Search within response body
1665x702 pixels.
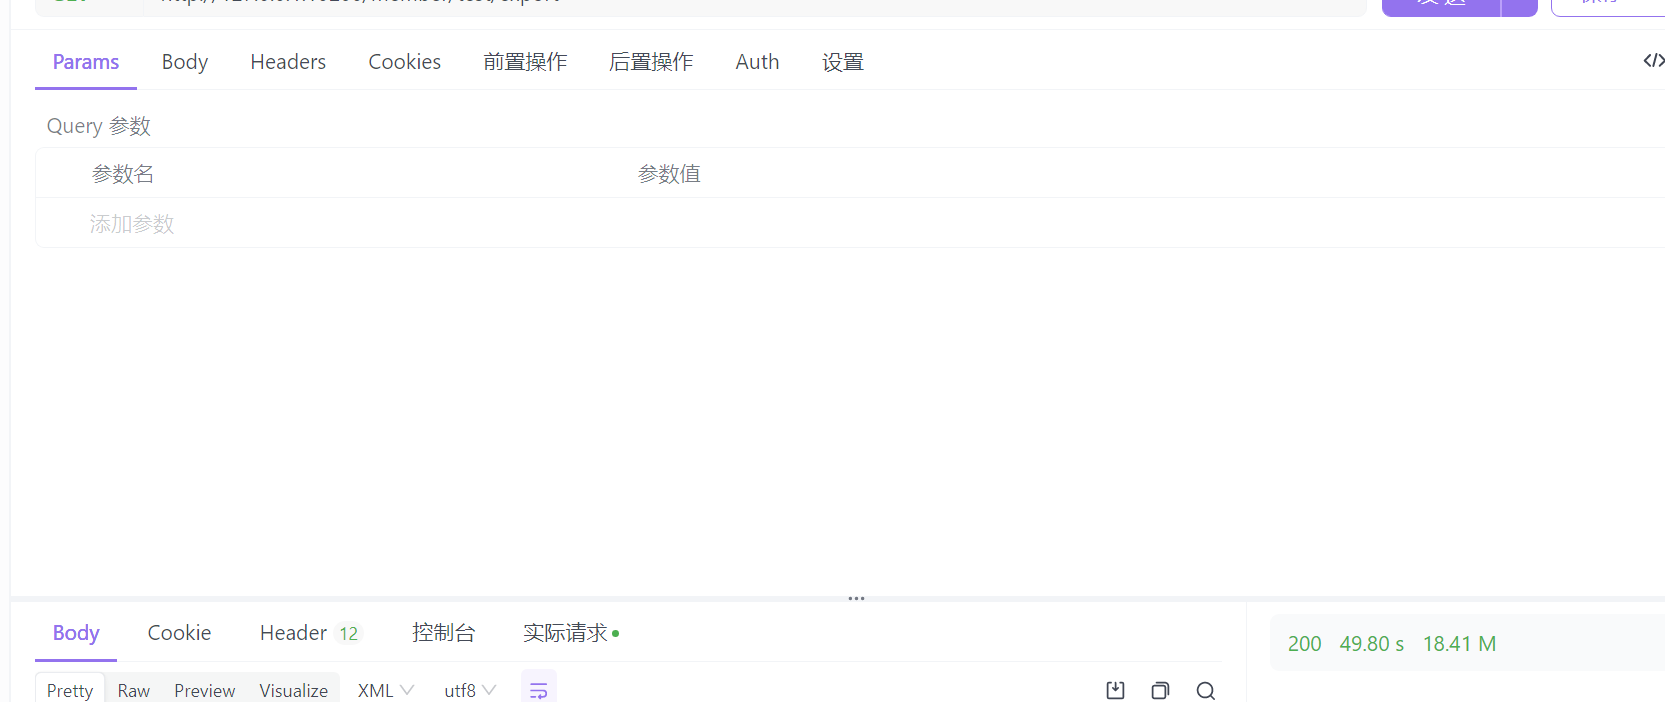(1206, 690)
